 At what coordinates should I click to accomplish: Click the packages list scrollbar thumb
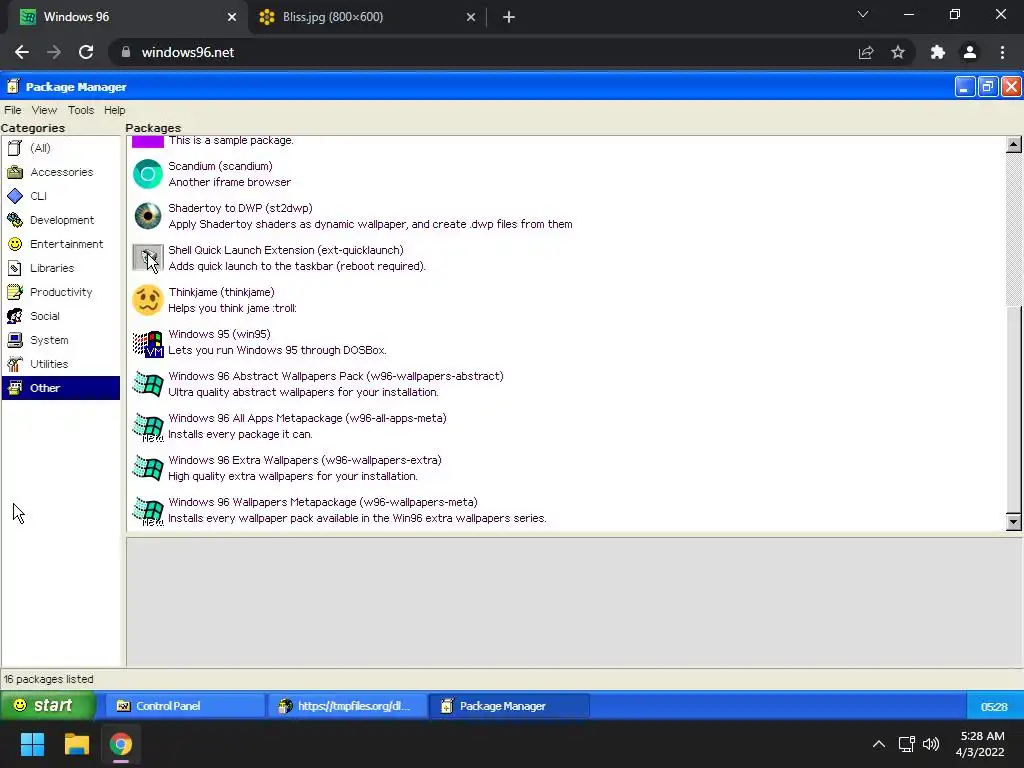1014,409
